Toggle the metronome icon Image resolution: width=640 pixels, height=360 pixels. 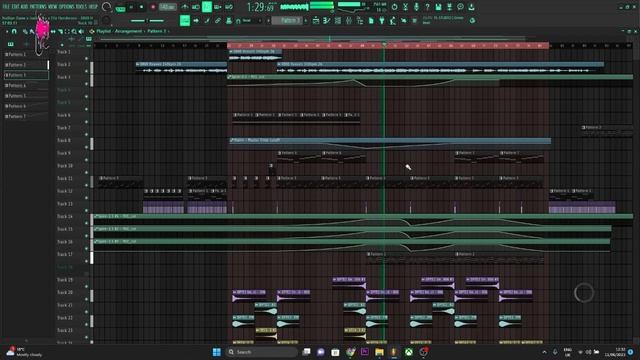pos(185,7)
